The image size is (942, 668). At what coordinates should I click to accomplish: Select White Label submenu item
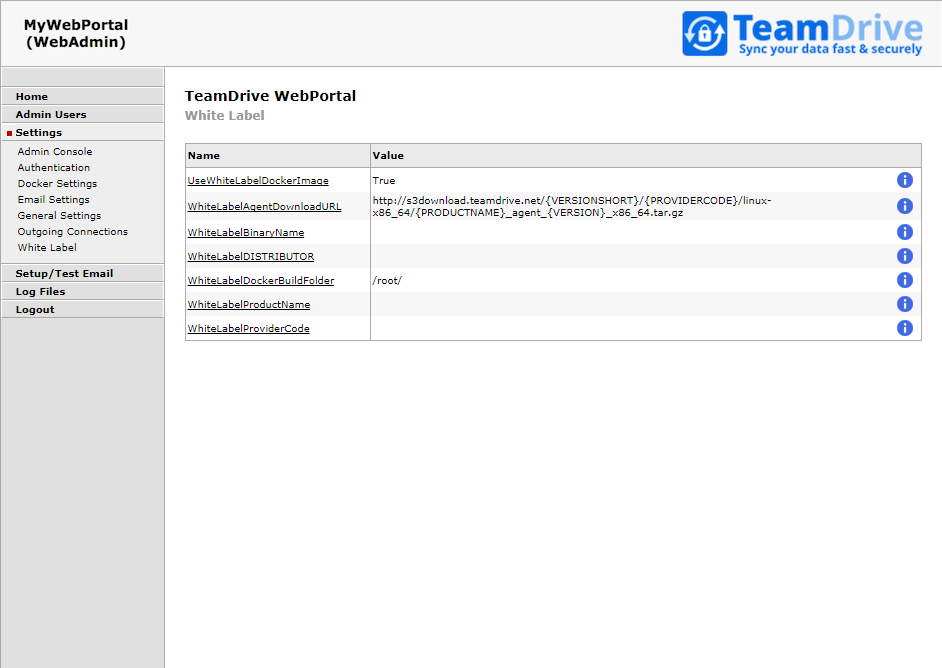tap(47, 247)
